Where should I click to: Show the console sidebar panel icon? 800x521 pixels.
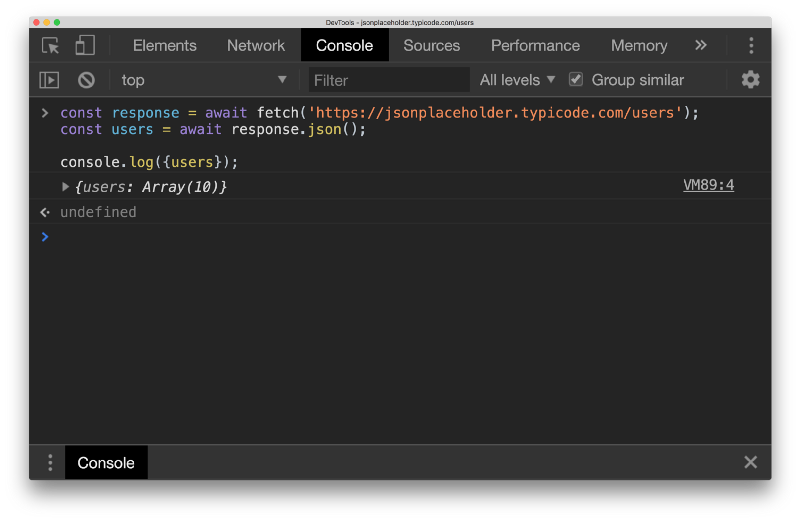coord(49,80)
